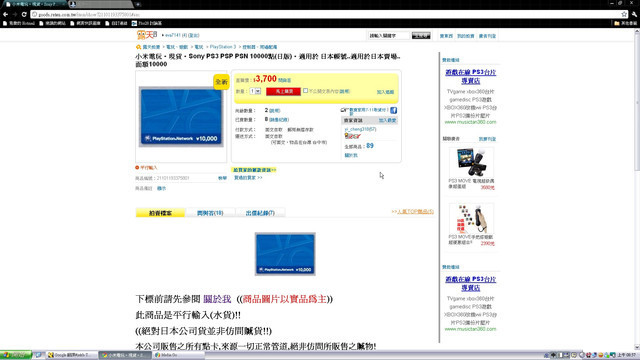Open the PlayStation 3 breadcrumb link
Image resolution: width=640 pixels, height=360 pixels.
tap(223, 47)
